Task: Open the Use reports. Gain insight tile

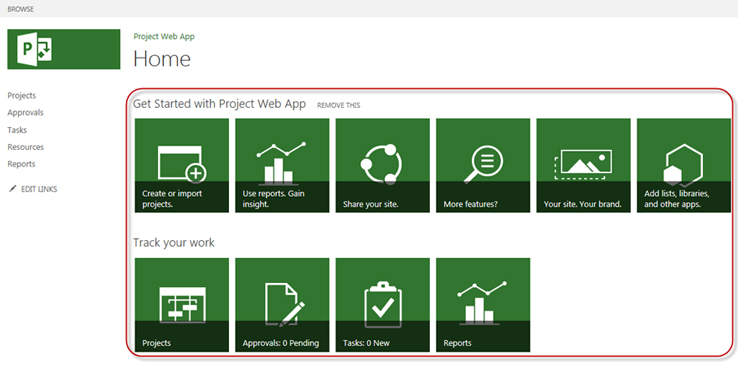Action: [x=282, y=165]
